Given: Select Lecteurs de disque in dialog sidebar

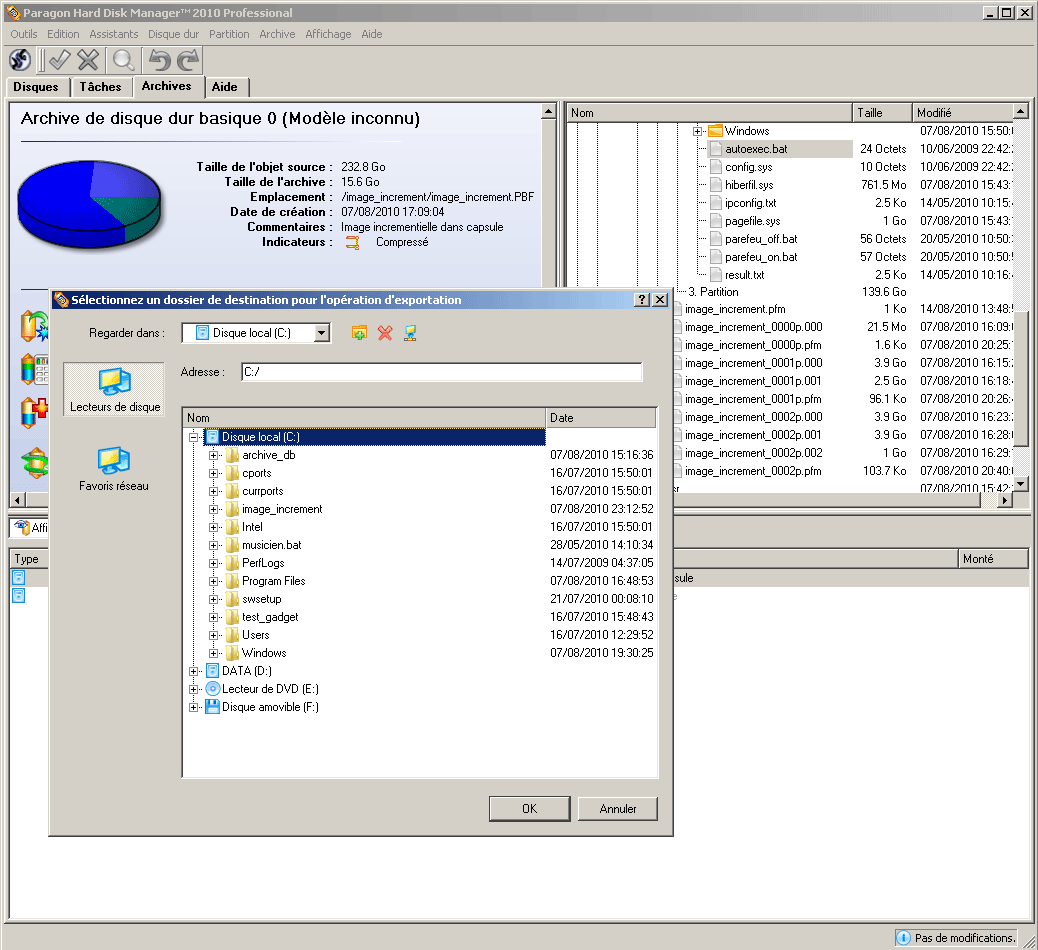Looking at the screenshot, I should click(114, 389).
